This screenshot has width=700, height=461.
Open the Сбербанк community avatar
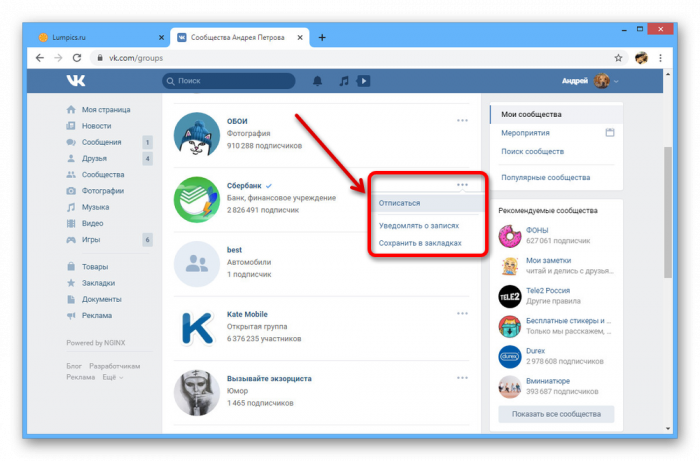click(198, 198)
